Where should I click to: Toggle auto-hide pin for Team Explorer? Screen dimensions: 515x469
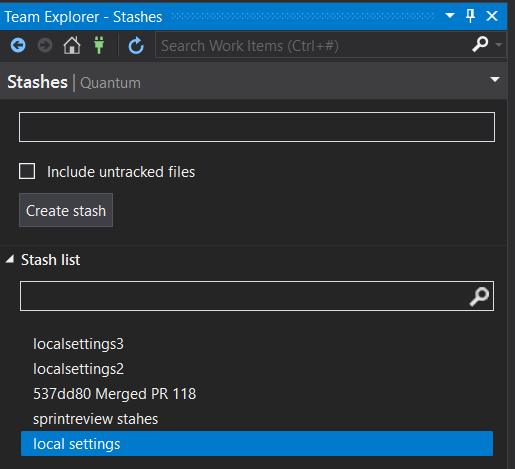(x=470, y=16)
